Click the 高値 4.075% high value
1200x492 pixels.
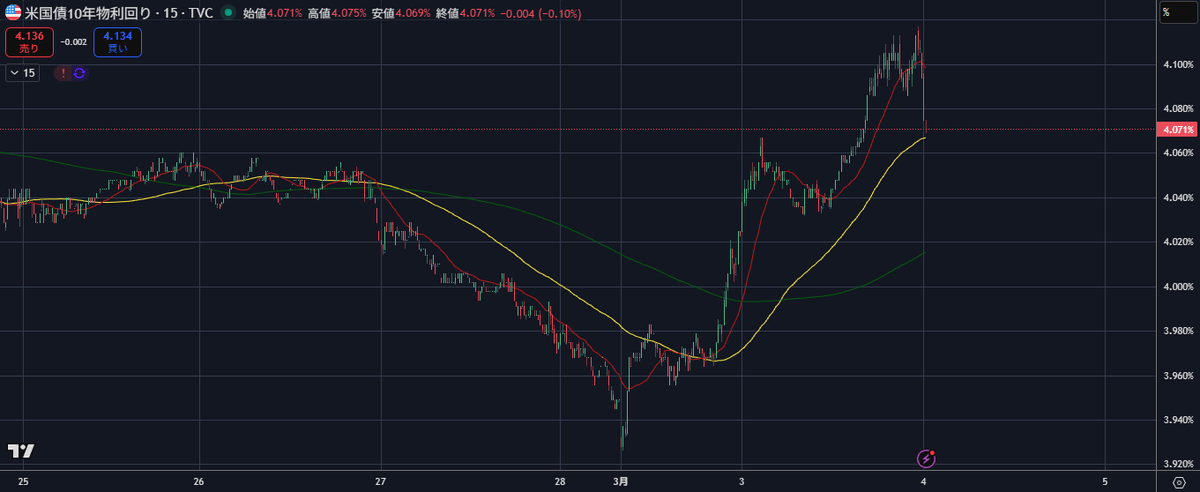336,14
